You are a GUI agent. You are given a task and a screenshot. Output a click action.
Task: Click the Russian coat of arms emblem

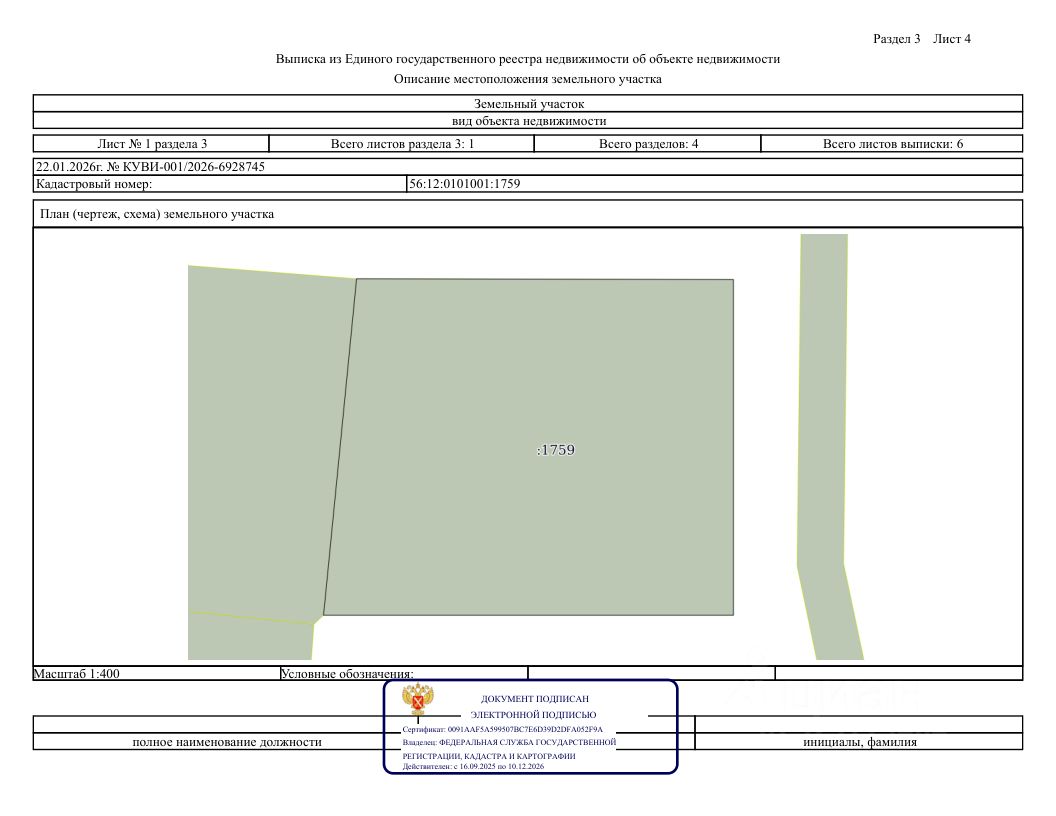pyautogui.click(x=418, y=700)
